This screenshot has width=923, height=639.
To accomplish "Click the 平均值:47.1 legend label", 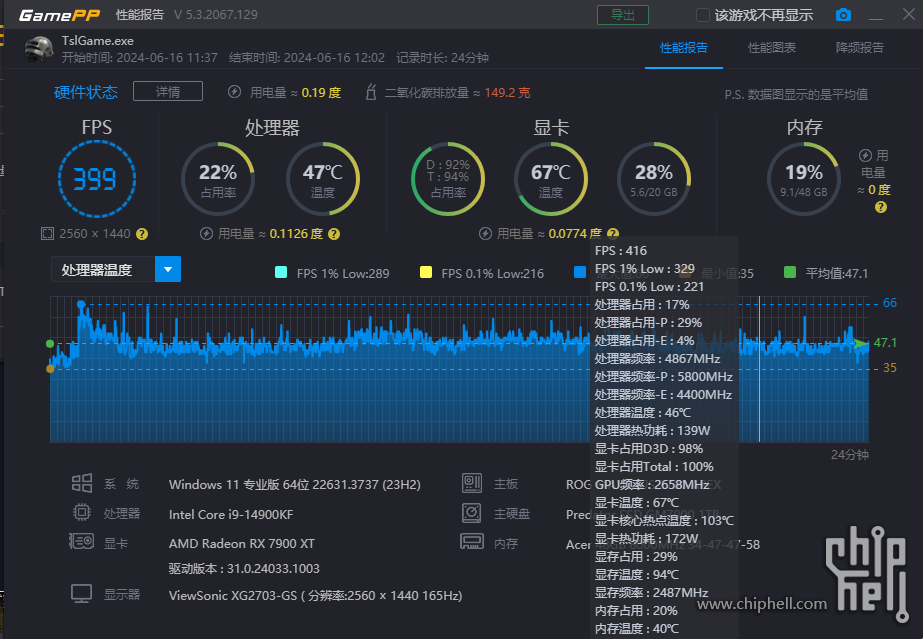I will pos(836,273).
